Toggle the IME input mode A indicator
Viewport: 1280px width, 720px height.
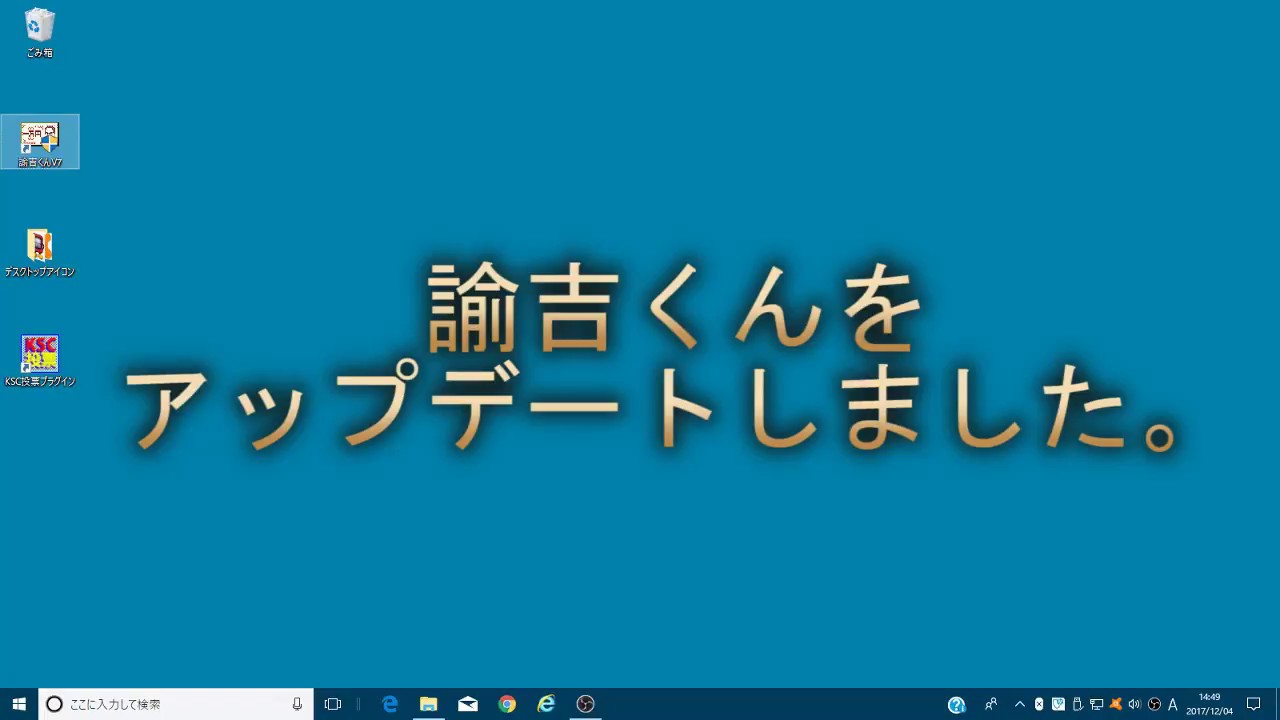(x=1173, y=704)
